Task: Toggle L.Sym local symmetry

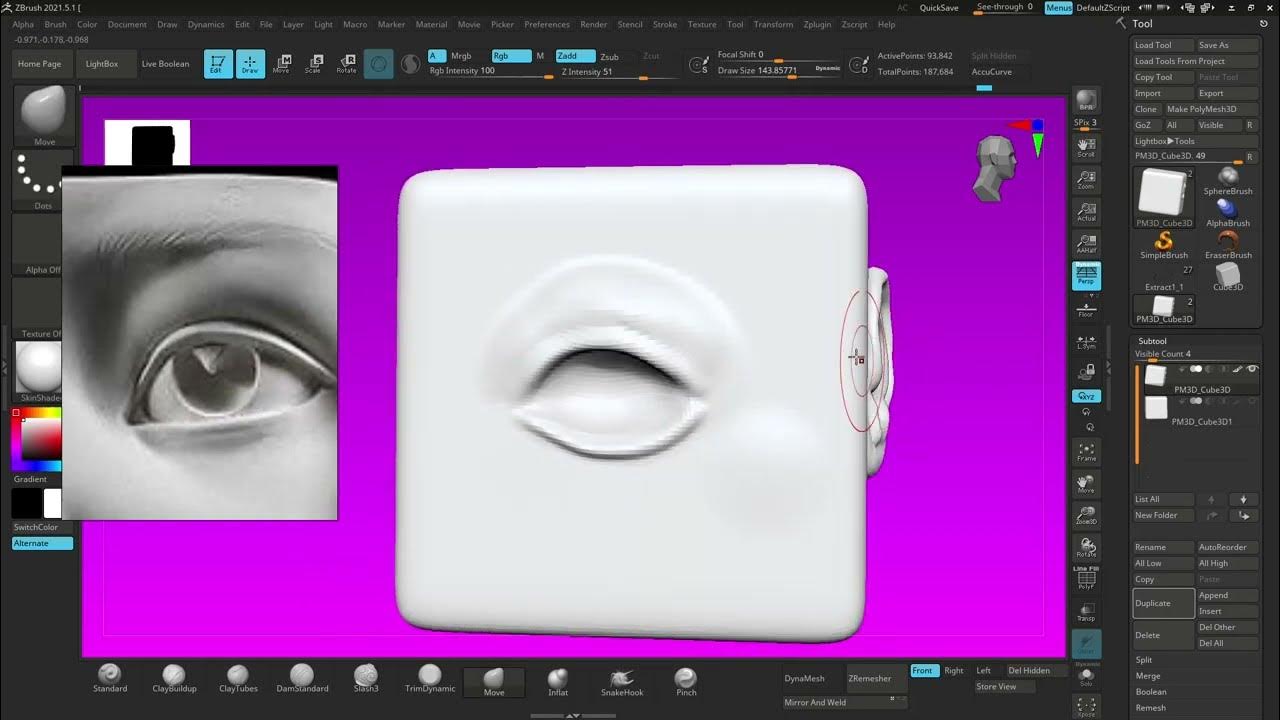Action: click(x=1086, y=340)
